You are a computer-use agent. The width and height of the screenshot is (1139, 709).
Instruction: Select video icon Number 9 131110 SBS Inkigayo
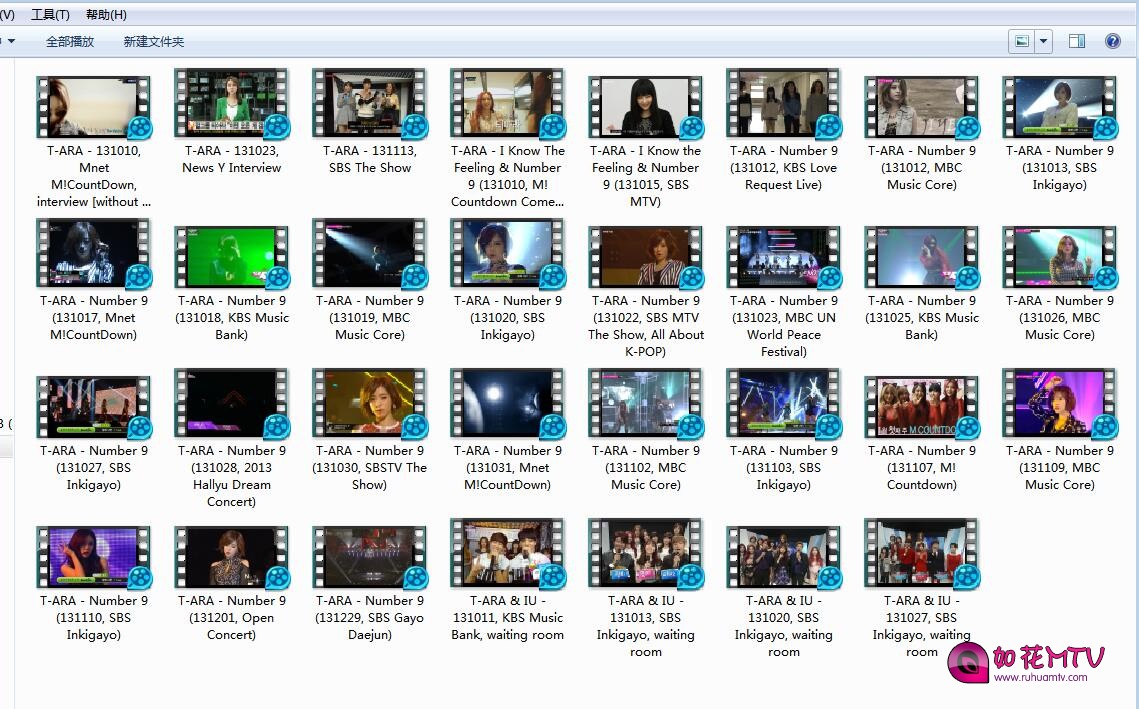(x=94, y=557)
